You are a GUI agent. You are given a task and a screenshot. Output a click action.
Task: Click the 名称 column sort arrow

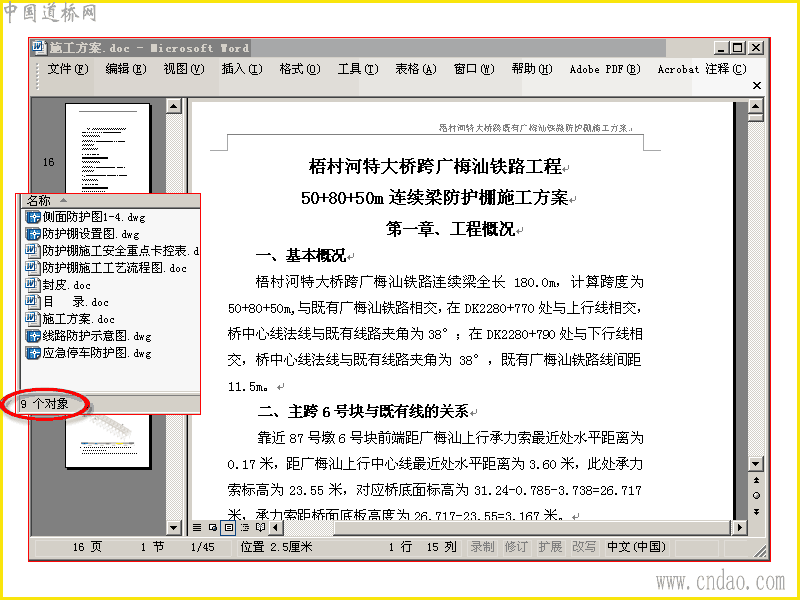pyautogui.click(x=63, y=200)
